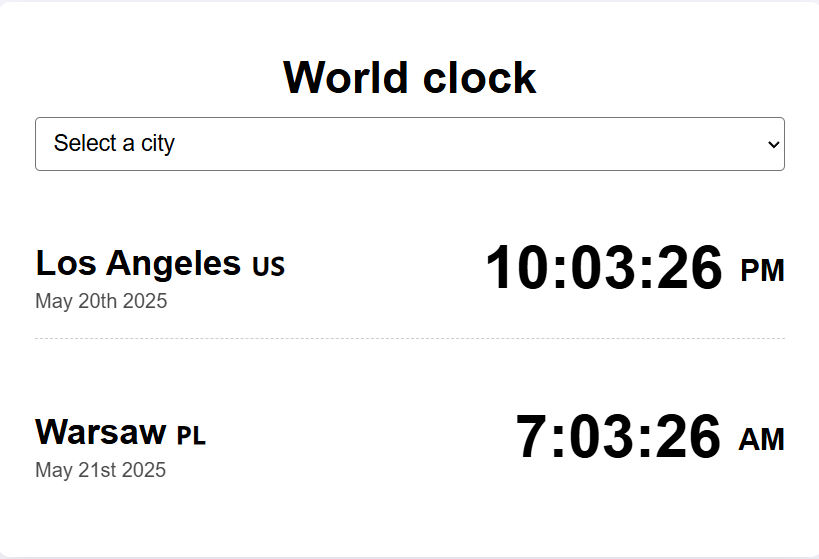Screen dimensions: 819x559
Task: Click the AM indicator for Warsaw
Action: [762, 439]
